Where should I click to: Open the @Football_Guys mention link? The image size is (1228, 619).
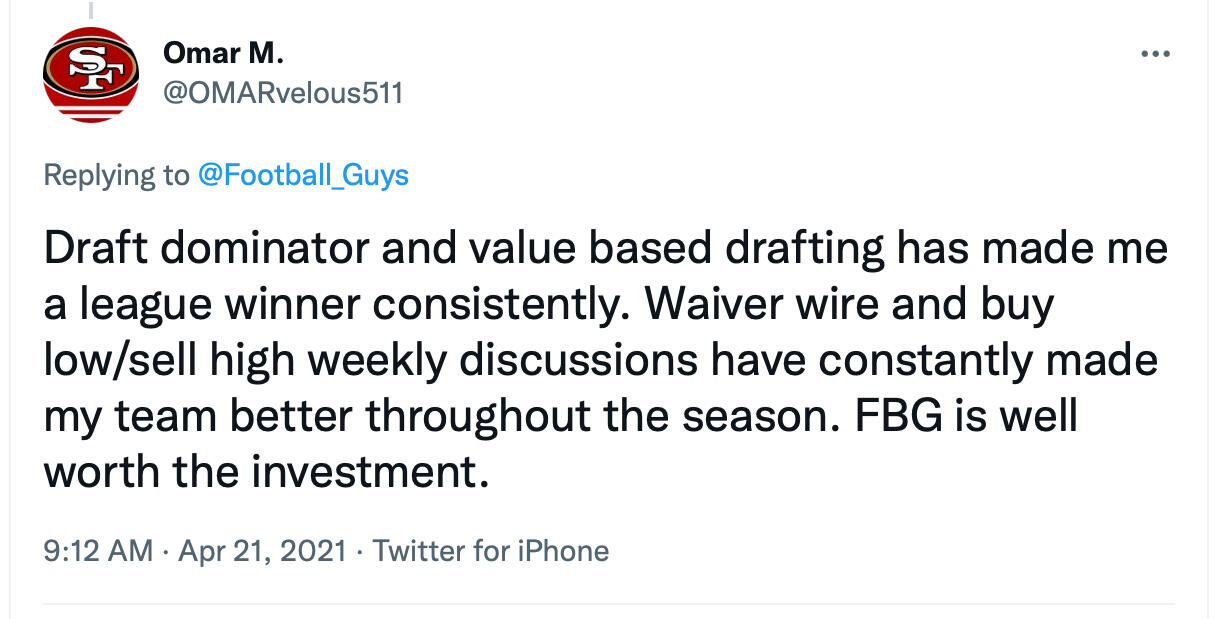click(303, 175)
